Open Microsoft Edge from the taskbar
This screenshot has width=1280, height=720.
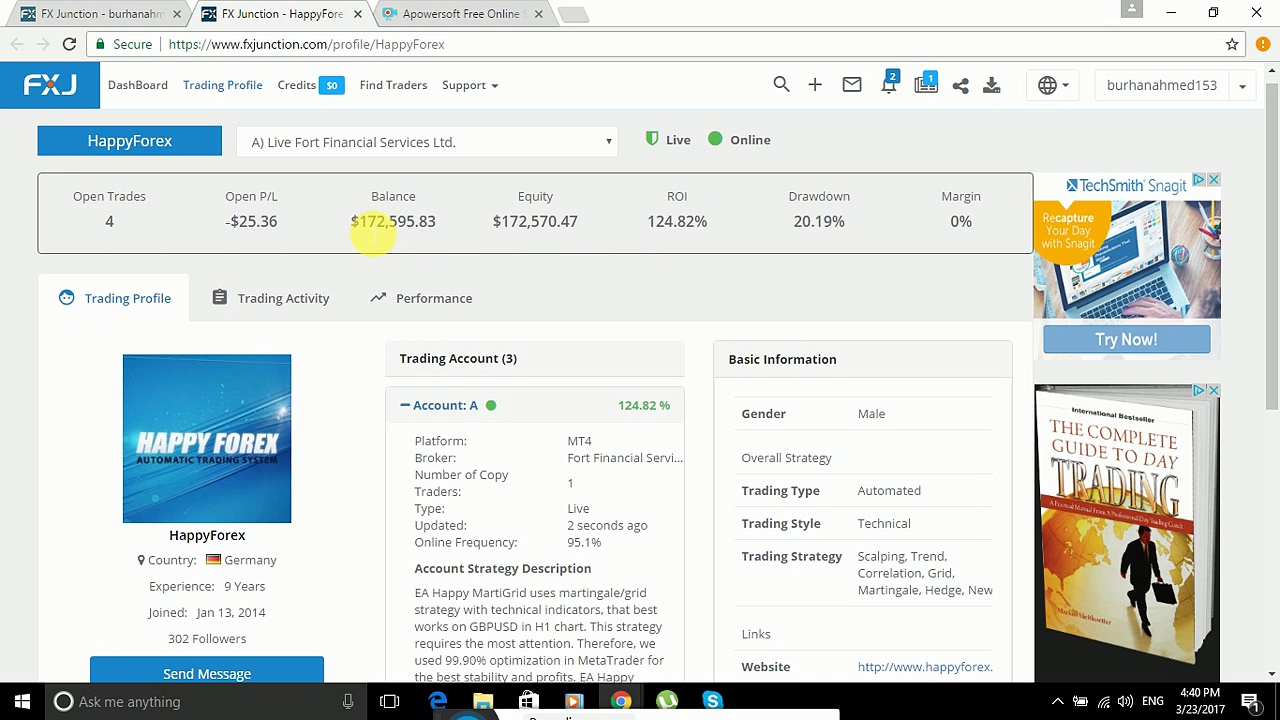pyautogui.click(x=438, y=702)
